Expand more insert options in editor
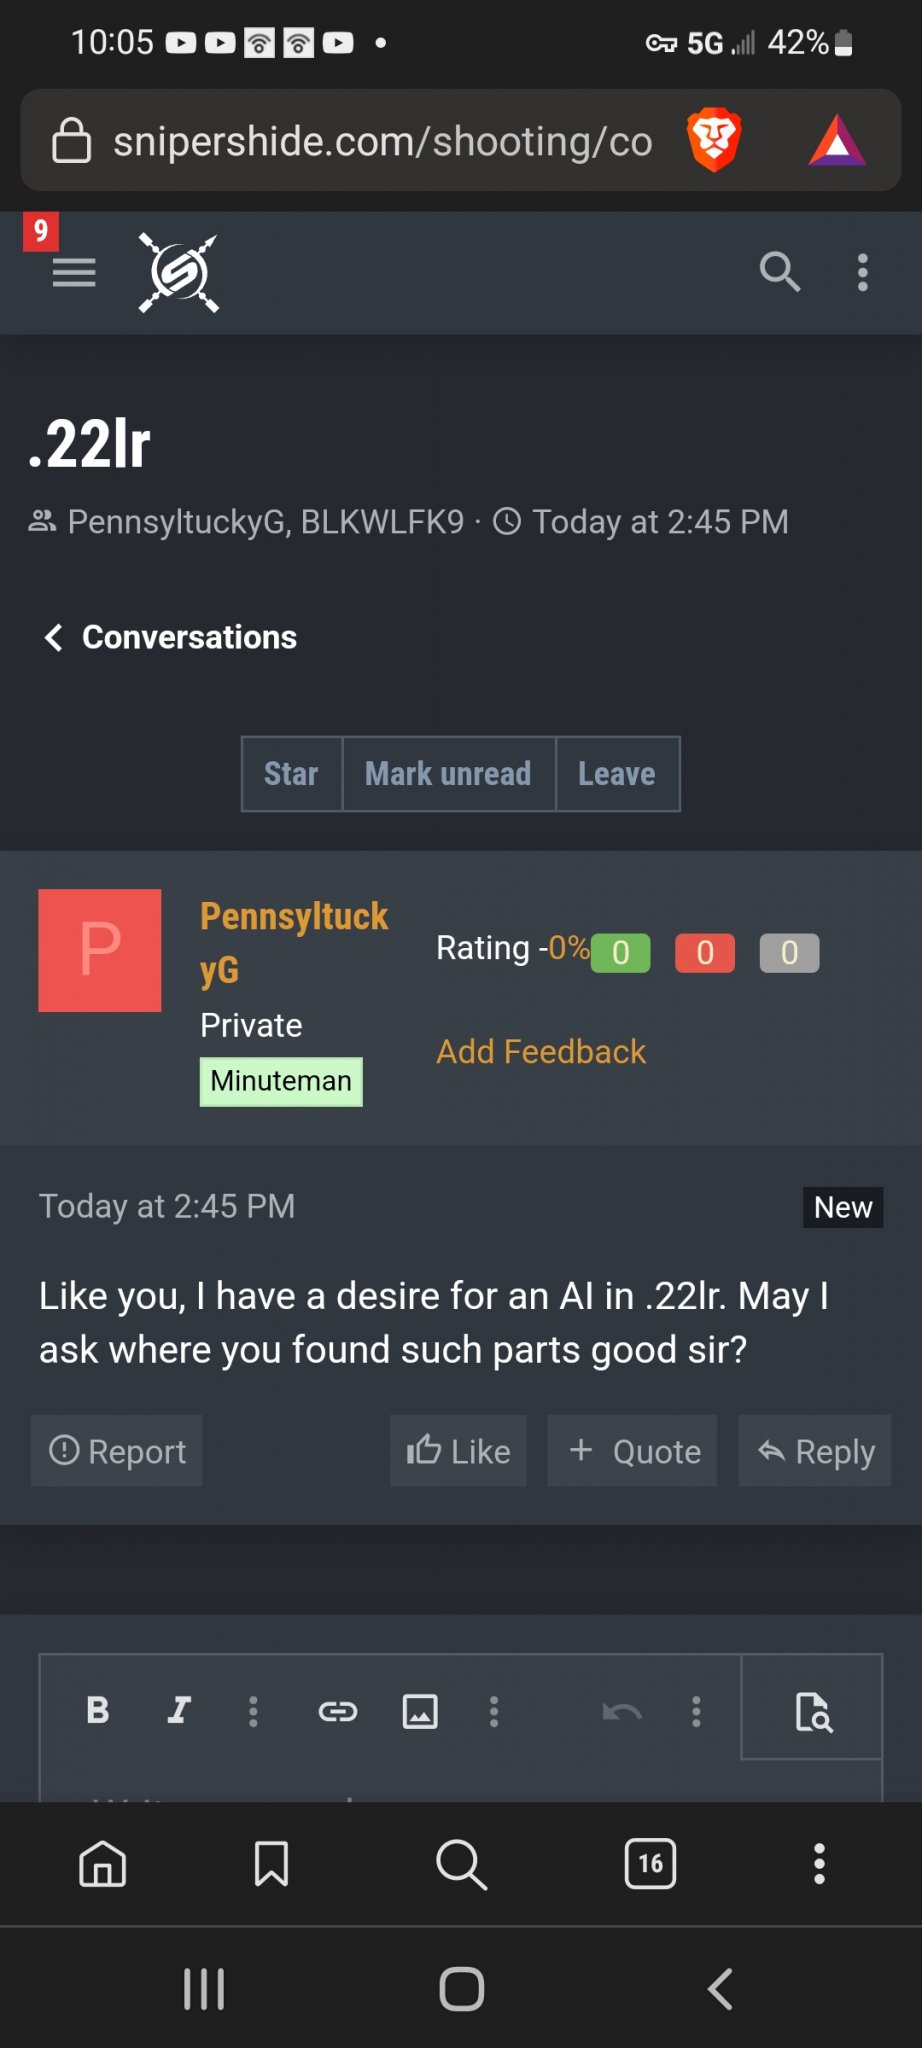Screen dimensions: 922x2048 pos(494,1712)
